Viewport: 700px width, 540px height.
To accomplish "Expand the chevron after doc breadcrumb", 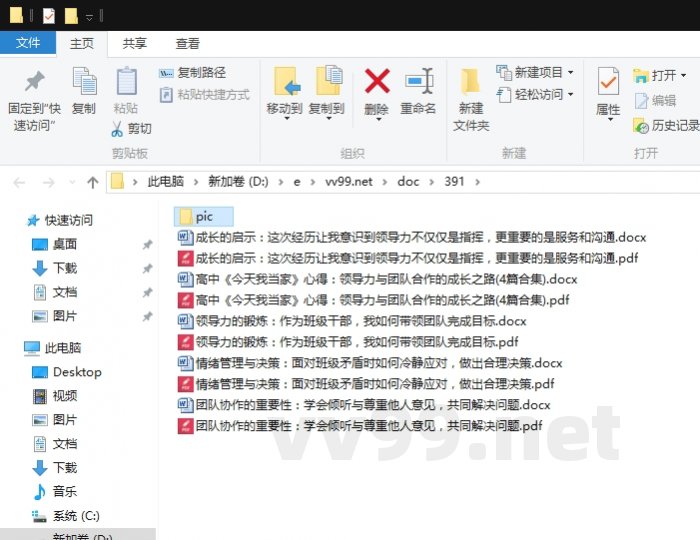I will pyautogui.click(x=432, y=182).
